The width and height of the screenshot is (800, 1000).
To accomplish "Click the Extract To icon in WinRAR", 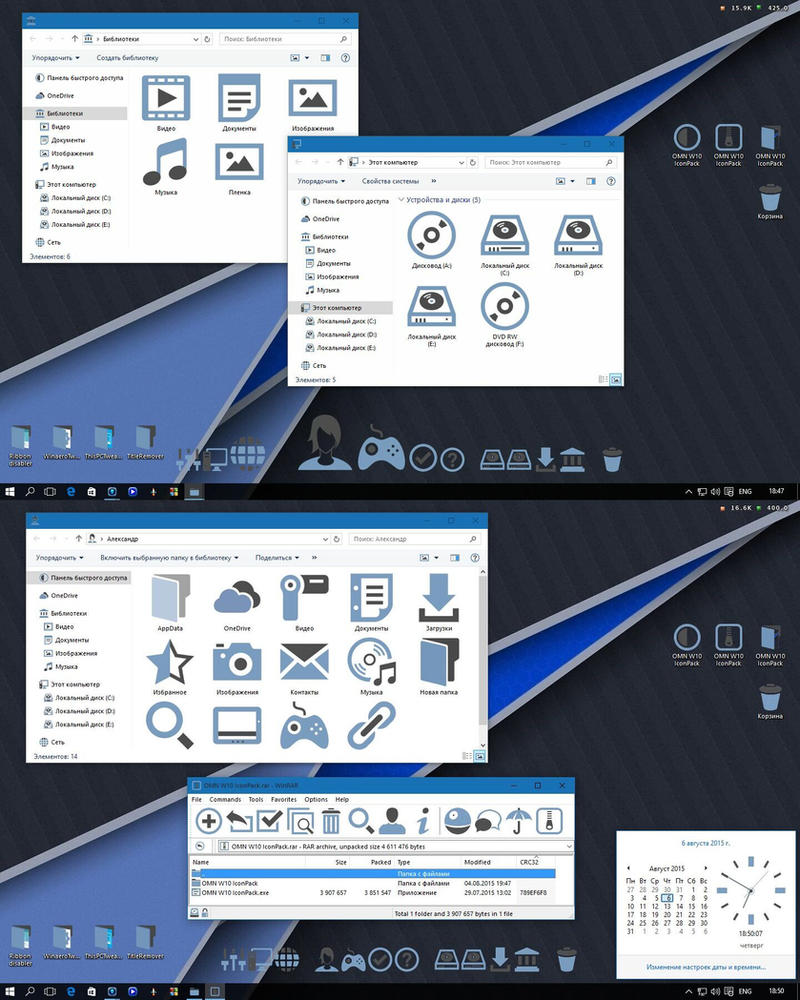I will click(x=239, y=822).
